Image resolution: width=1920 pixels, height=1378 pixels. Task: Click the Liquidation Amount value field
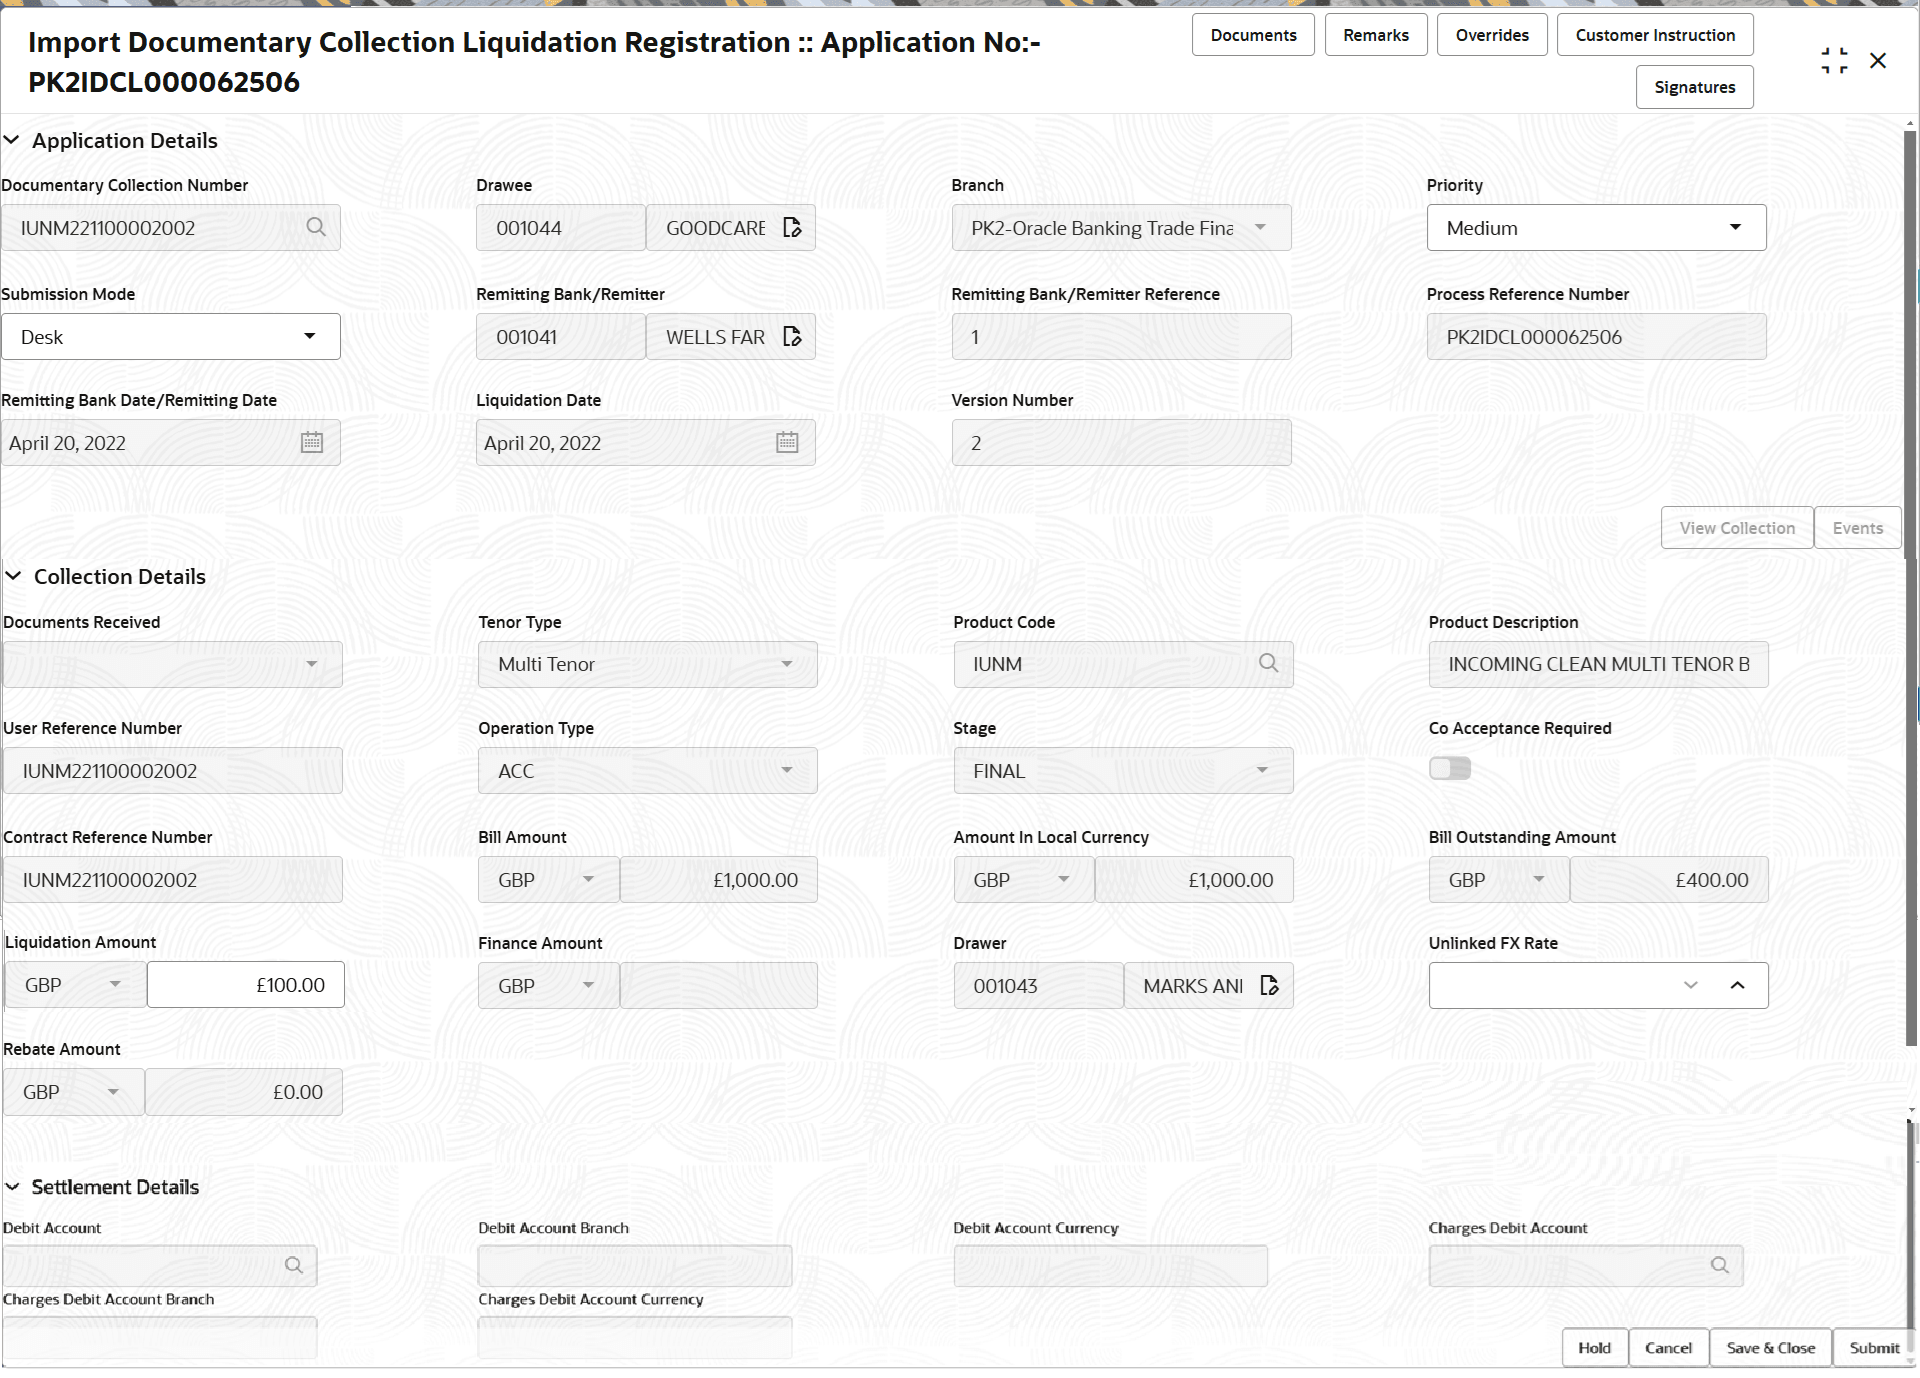[x=245, y=984]
